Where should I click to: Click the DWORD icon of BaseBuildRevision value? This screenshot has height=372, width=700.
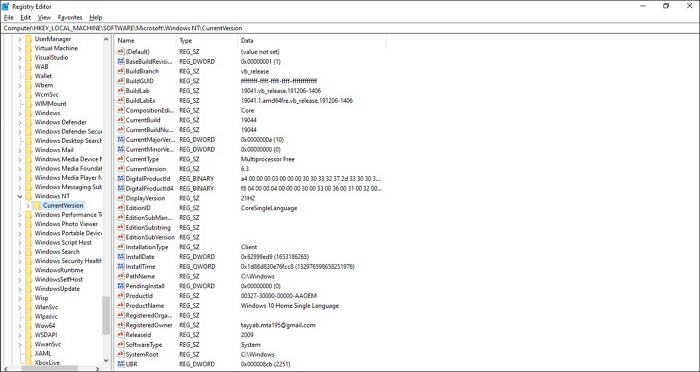click(120, 61)
